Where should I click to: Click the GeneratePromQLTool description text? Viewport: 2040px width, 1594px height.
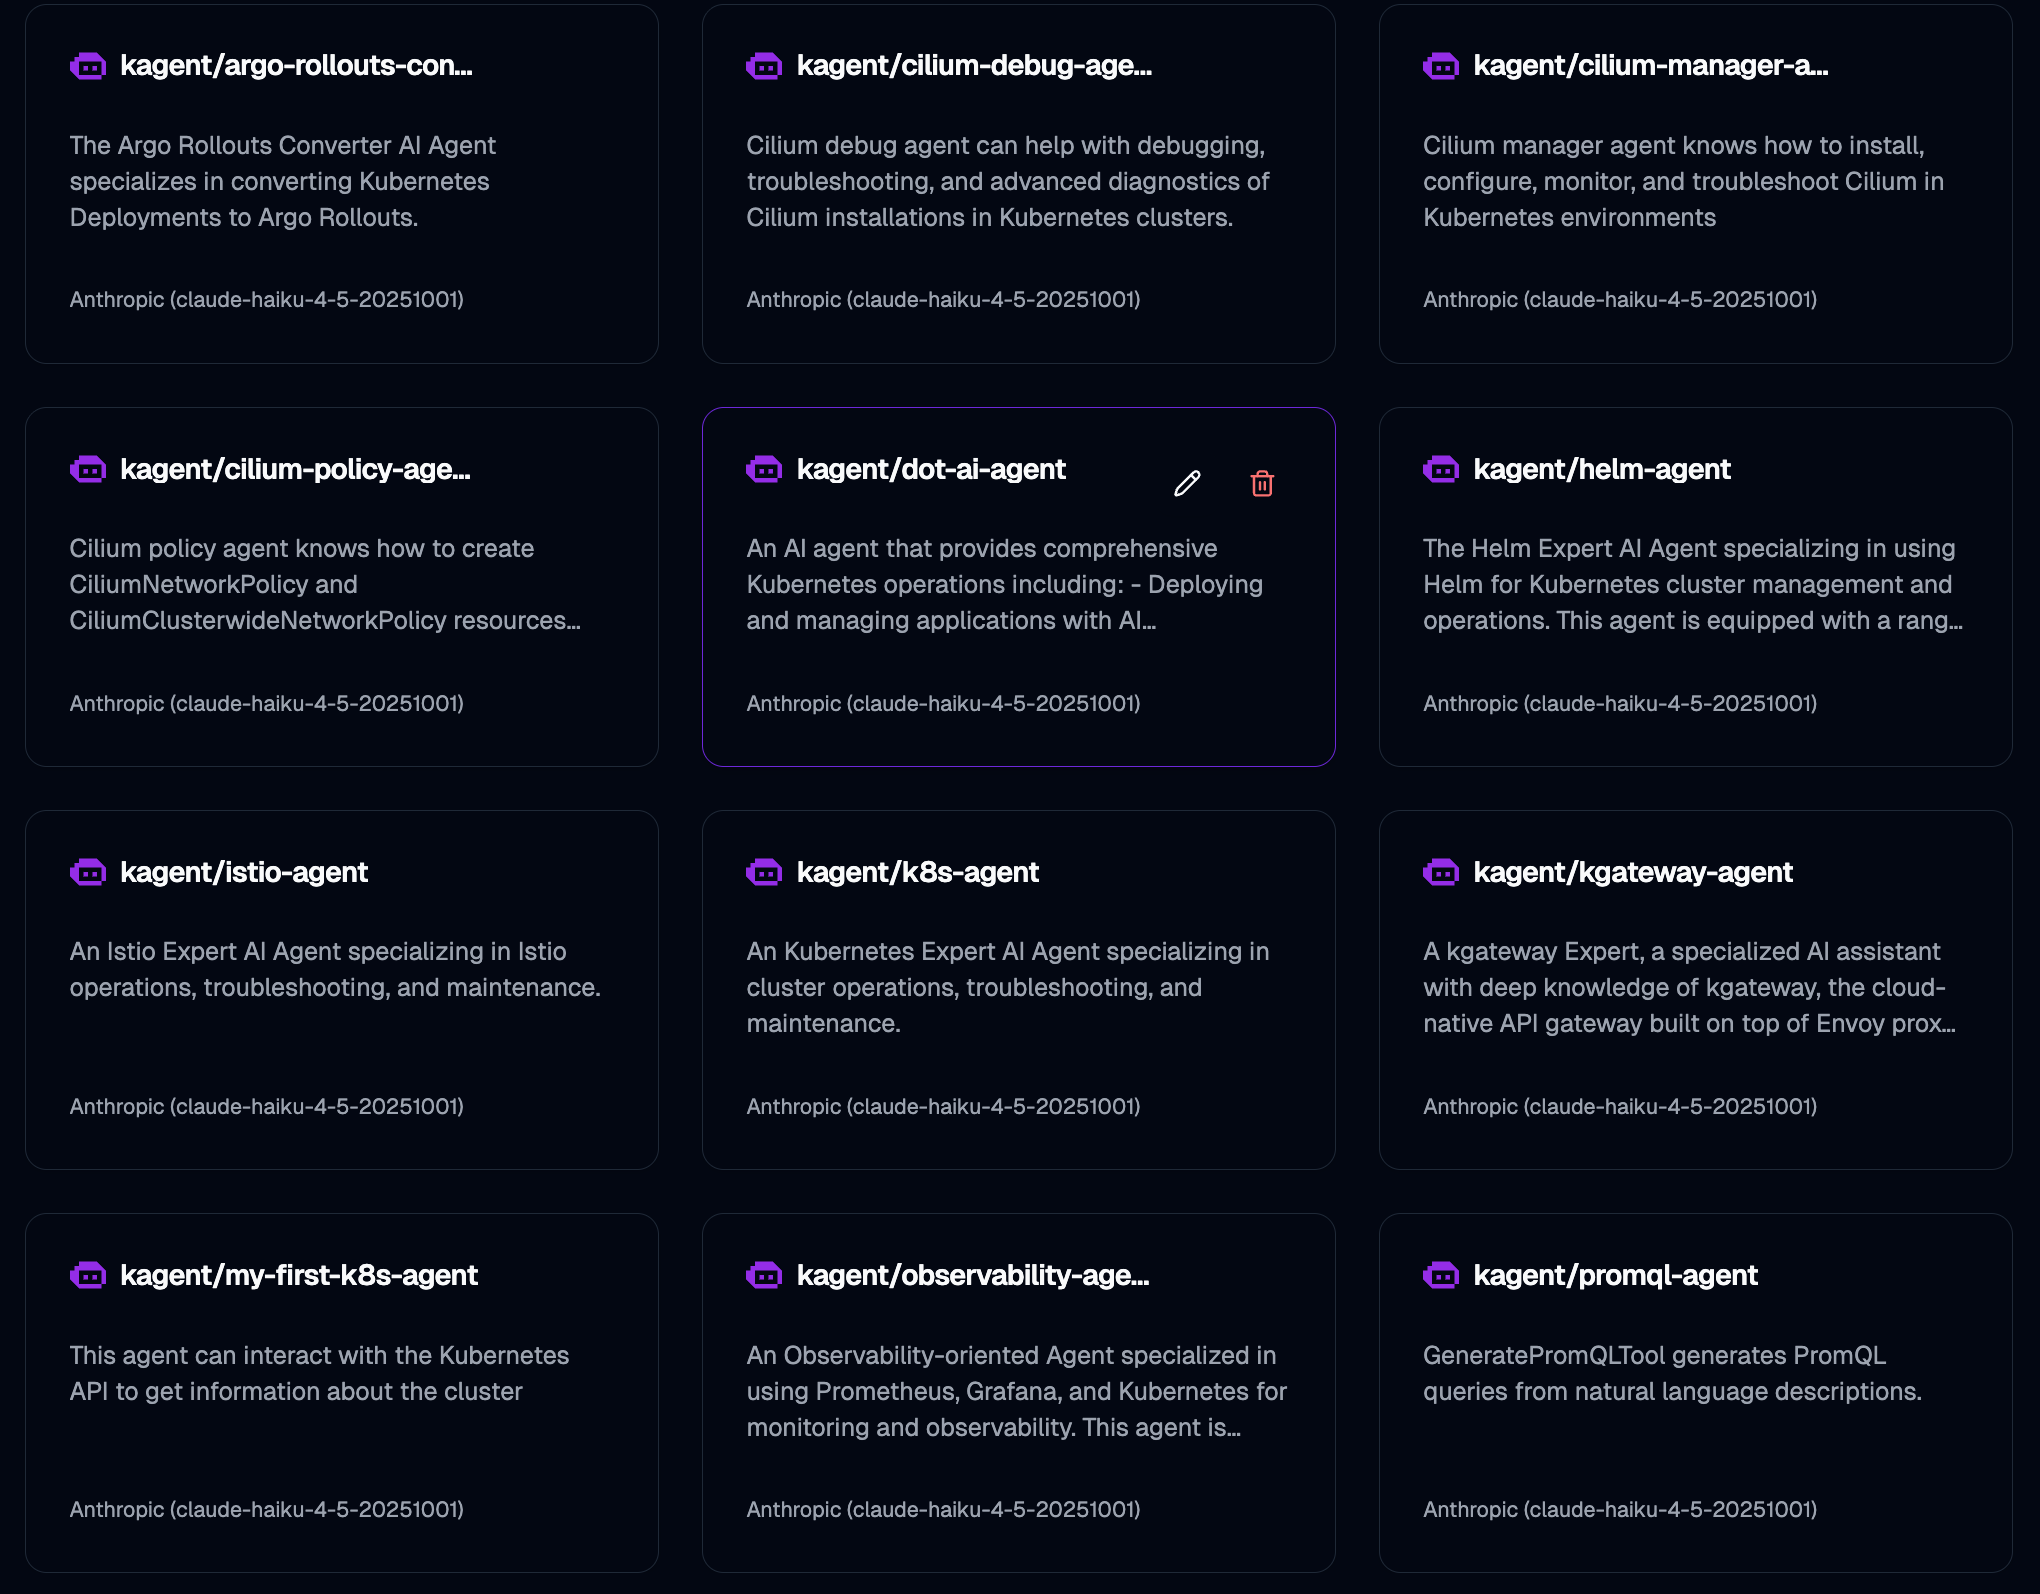click(x=1672, y=1373)
